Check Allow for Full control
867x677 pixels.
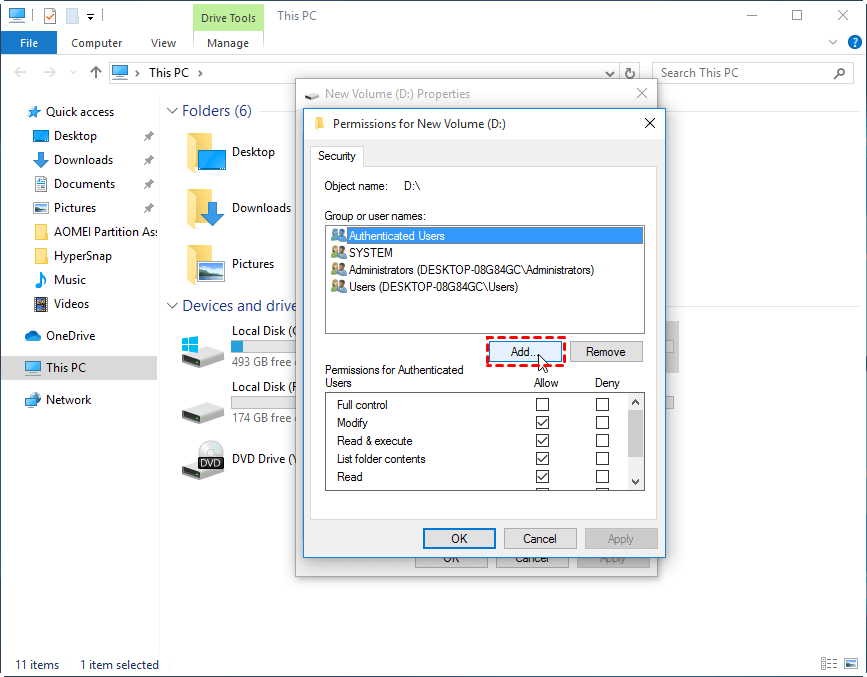(542, 405)
